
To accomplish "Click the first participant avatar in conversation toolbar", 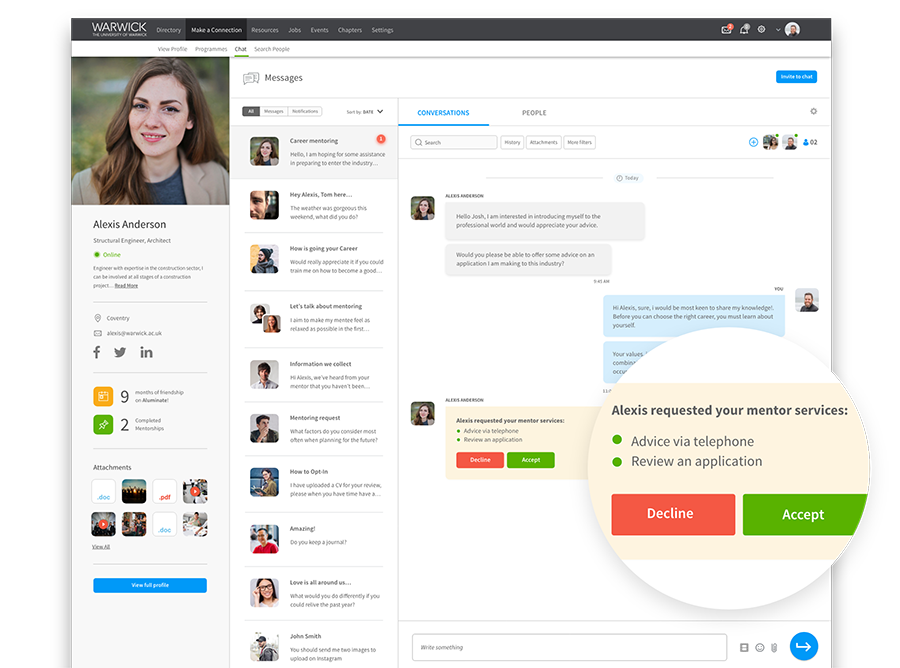I will coord(770,142).
